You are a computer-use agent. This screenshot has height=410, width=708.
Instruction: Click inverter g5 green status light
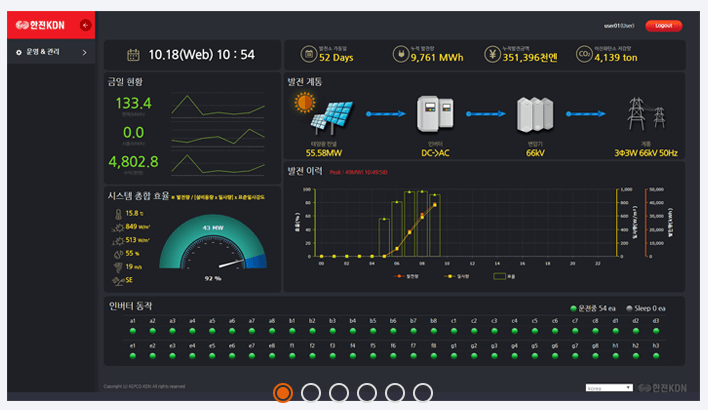pos(535,356)
